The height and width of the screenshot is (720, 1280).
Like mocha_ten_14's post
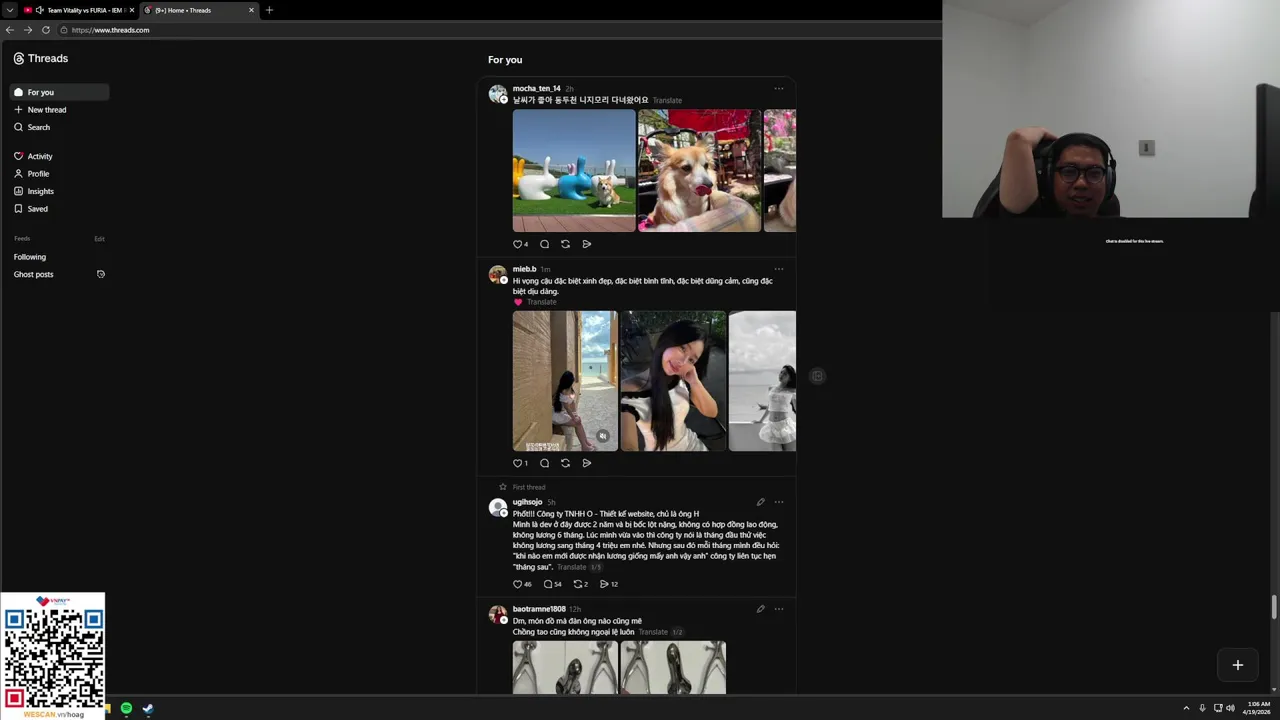(x=518, y=244)
